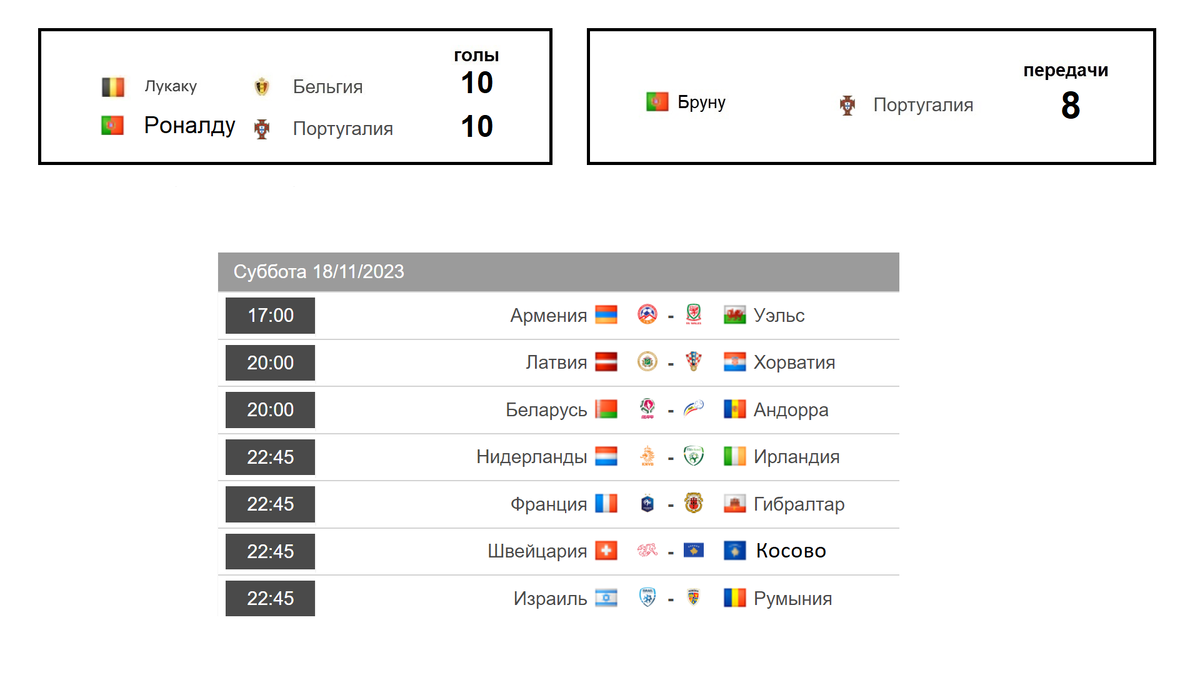Click the Croatia flag beside Хорватия
The height and width of the screenshot is (675, 1200).
click(735, 362)
